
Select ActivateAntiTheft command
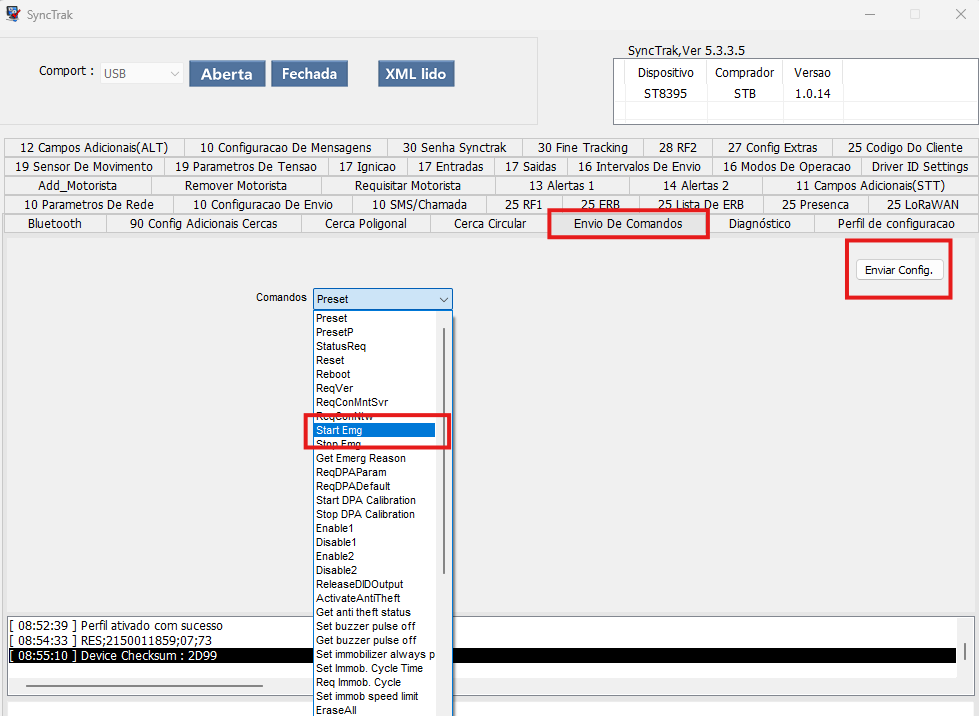(375, 599)
